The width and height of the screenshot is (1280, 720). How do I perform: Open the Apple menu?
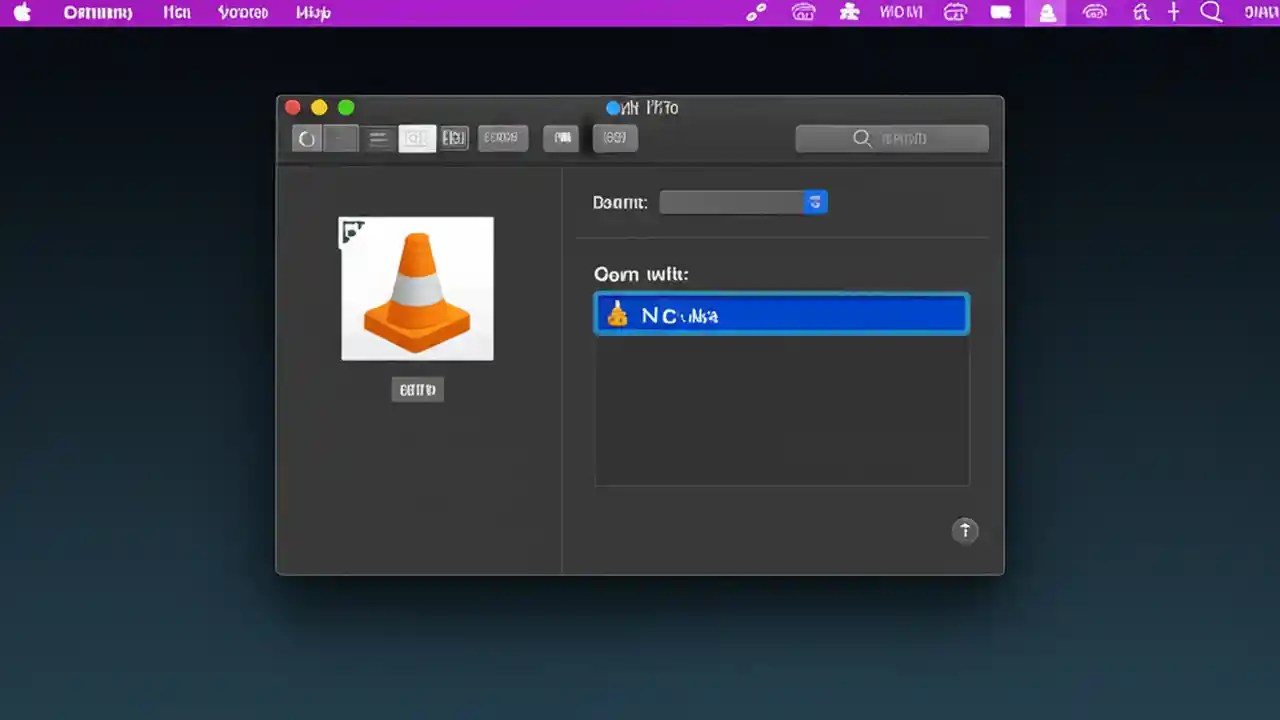click(x=21, y=12)
